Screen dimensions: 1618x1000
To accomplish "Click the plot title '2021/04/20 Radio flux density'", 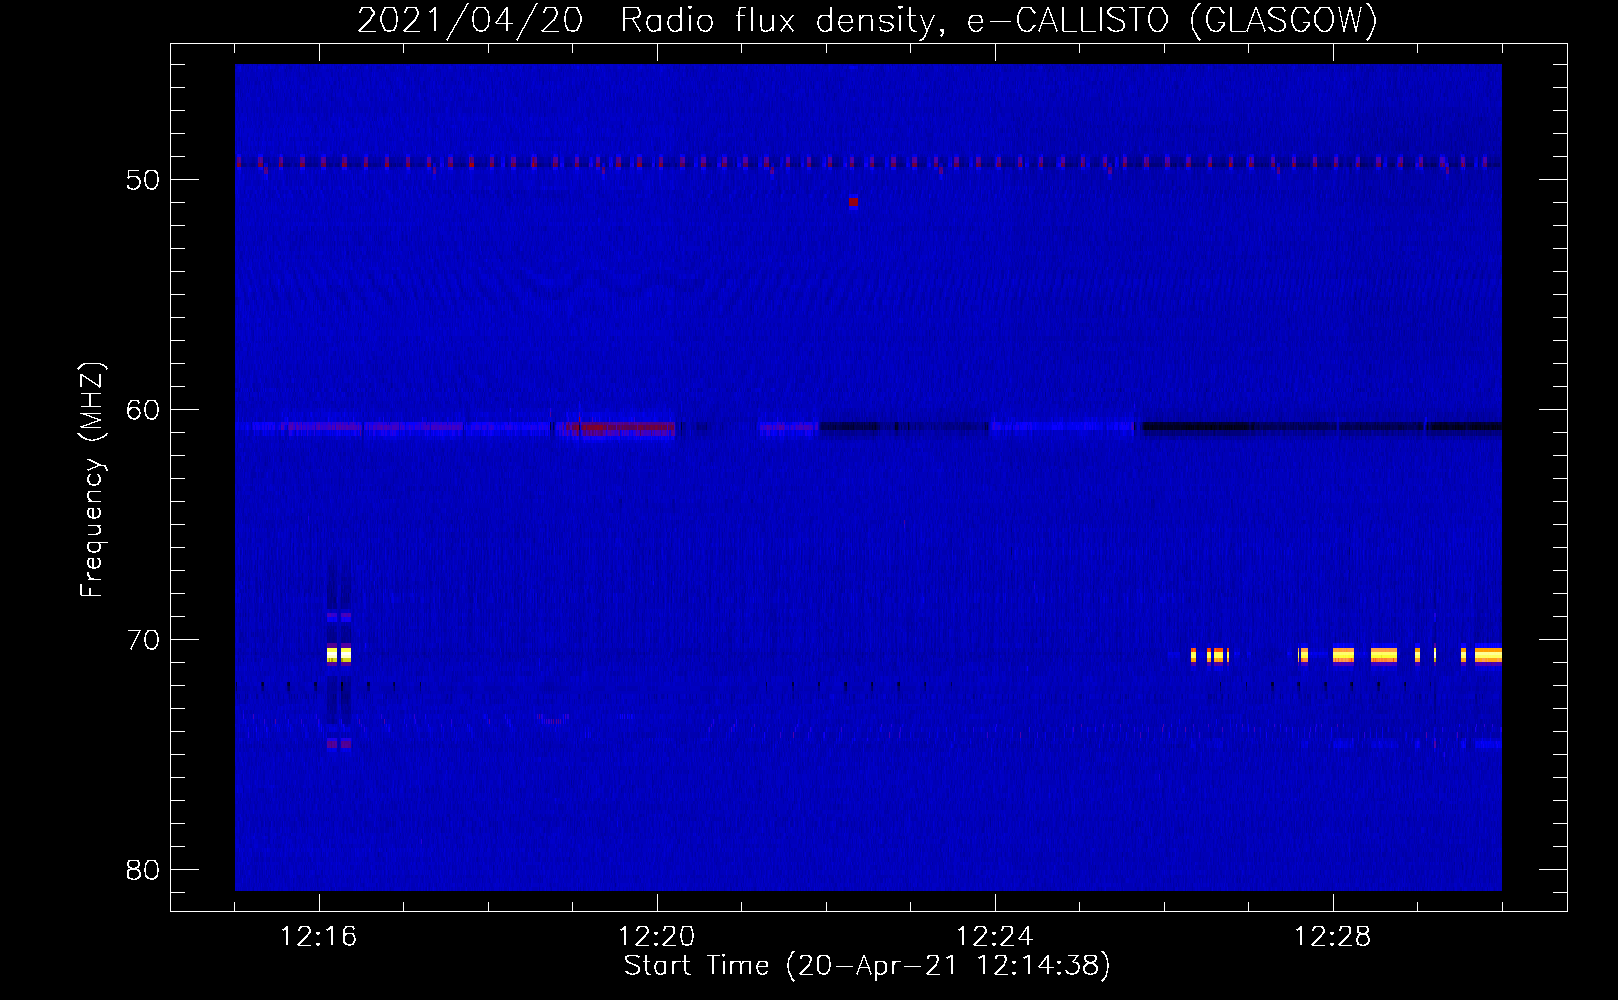I will point(650,20).
